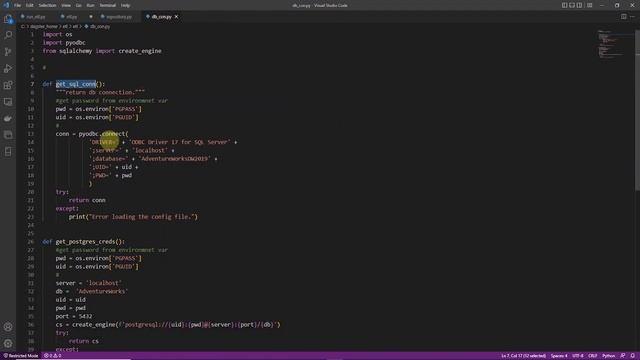The image size is (640, 360).
Task: Close the db_con.py tab
Action: pyautogui.click(x=176, y=17)
